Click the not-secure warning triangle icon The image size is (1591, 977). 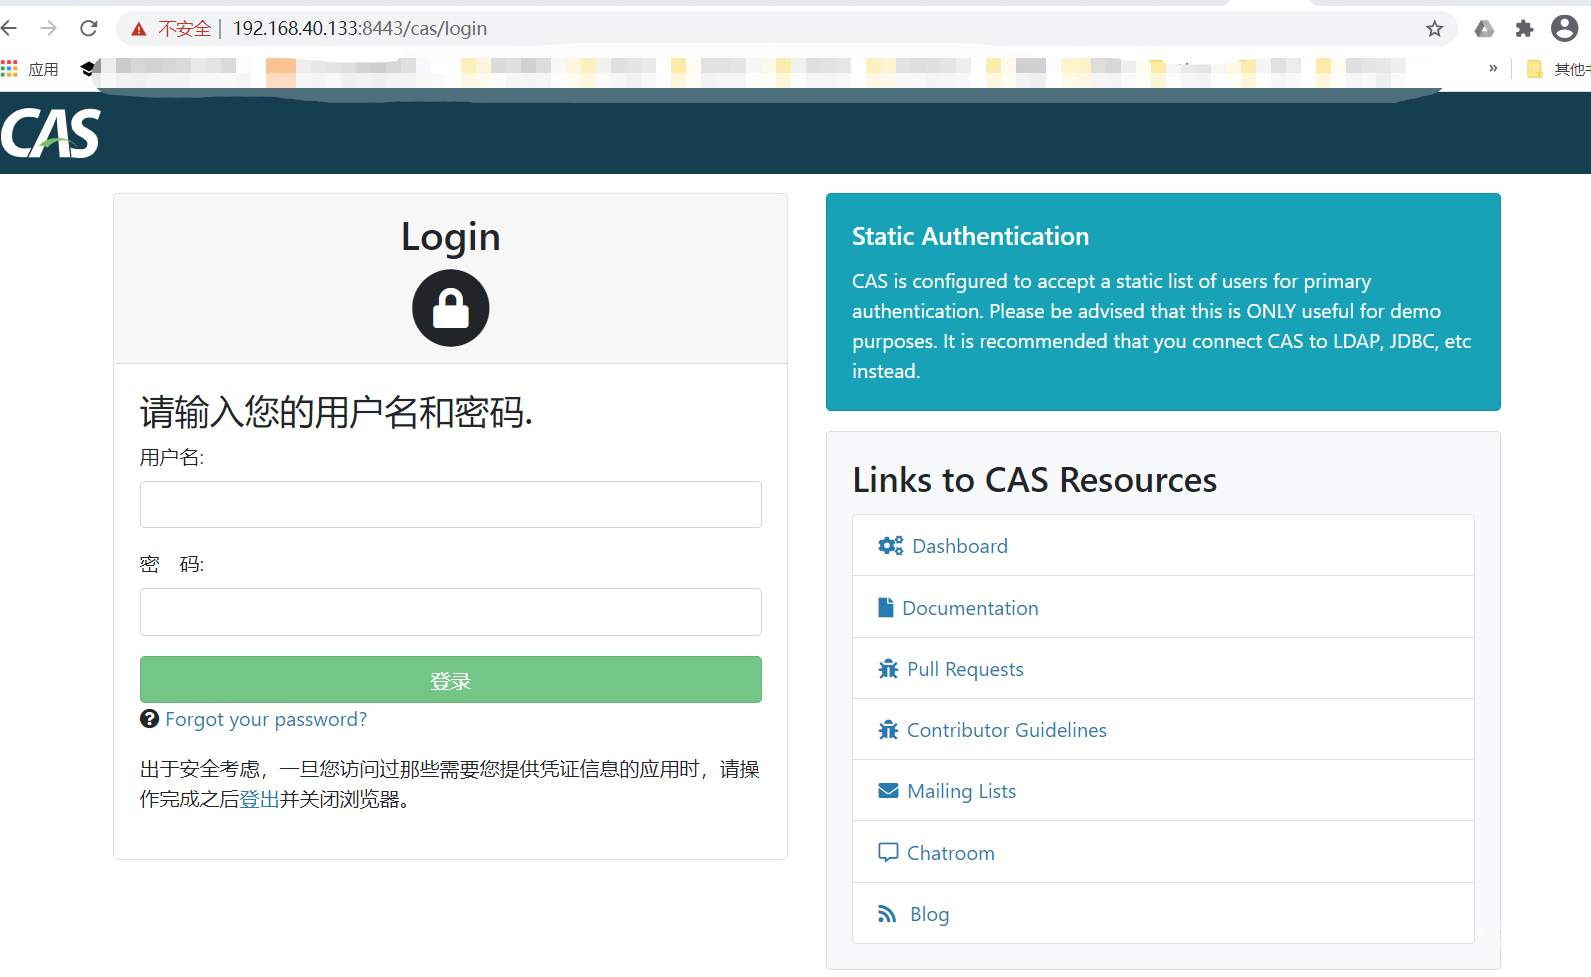(139, 29)
